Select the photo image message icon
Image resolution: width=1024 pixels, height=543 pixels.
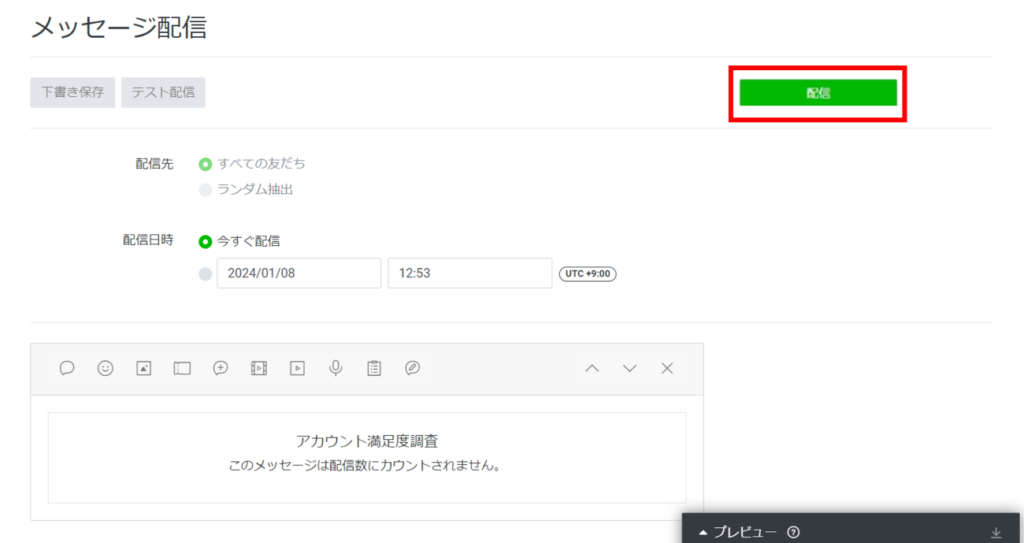pyautogui.click(x=144, y=368)
